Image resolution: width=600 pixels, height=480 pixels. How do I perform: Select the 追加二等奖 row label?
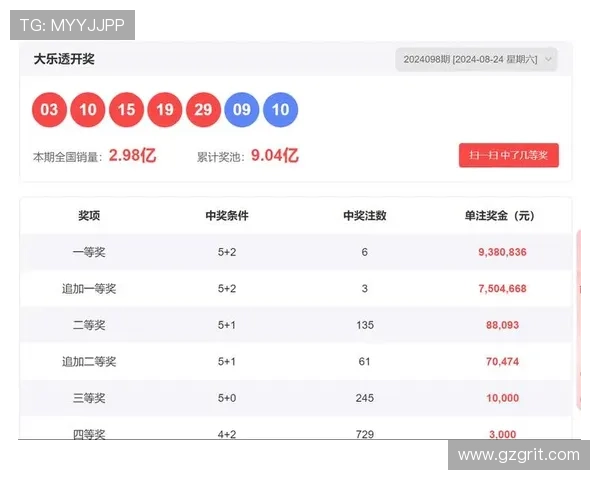pos(89,361)
